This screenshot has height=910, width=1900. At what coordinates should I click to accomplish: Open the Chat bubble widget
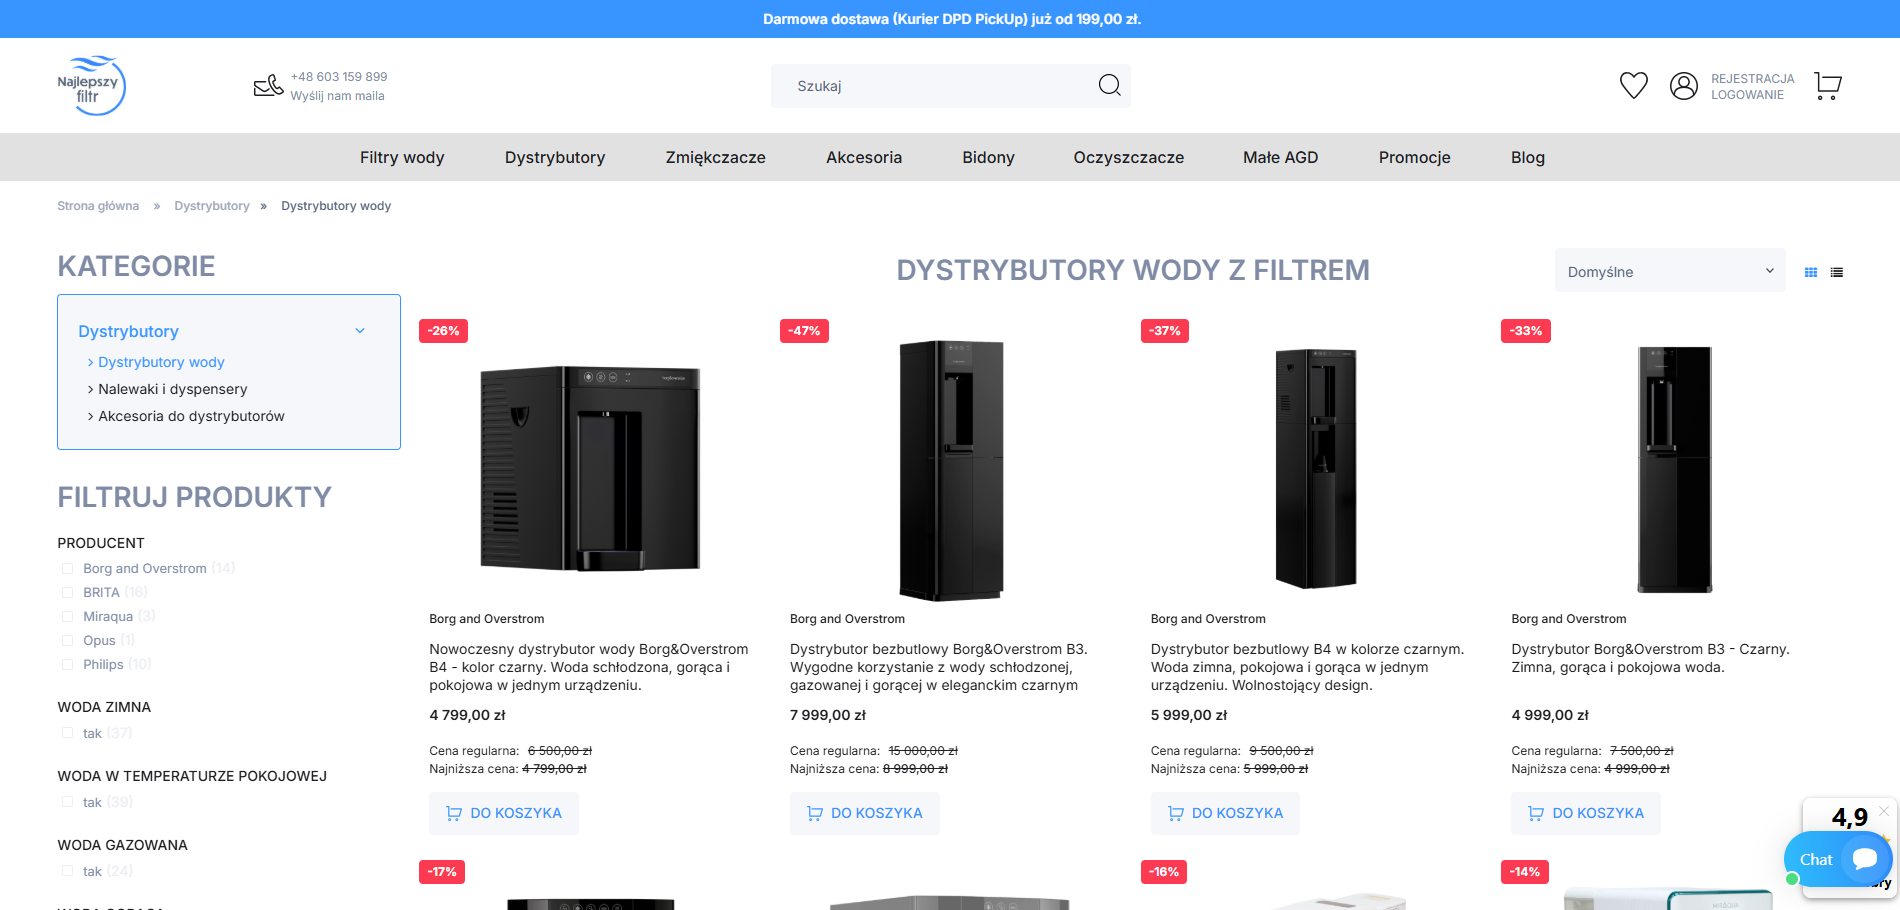[1838, 859]
